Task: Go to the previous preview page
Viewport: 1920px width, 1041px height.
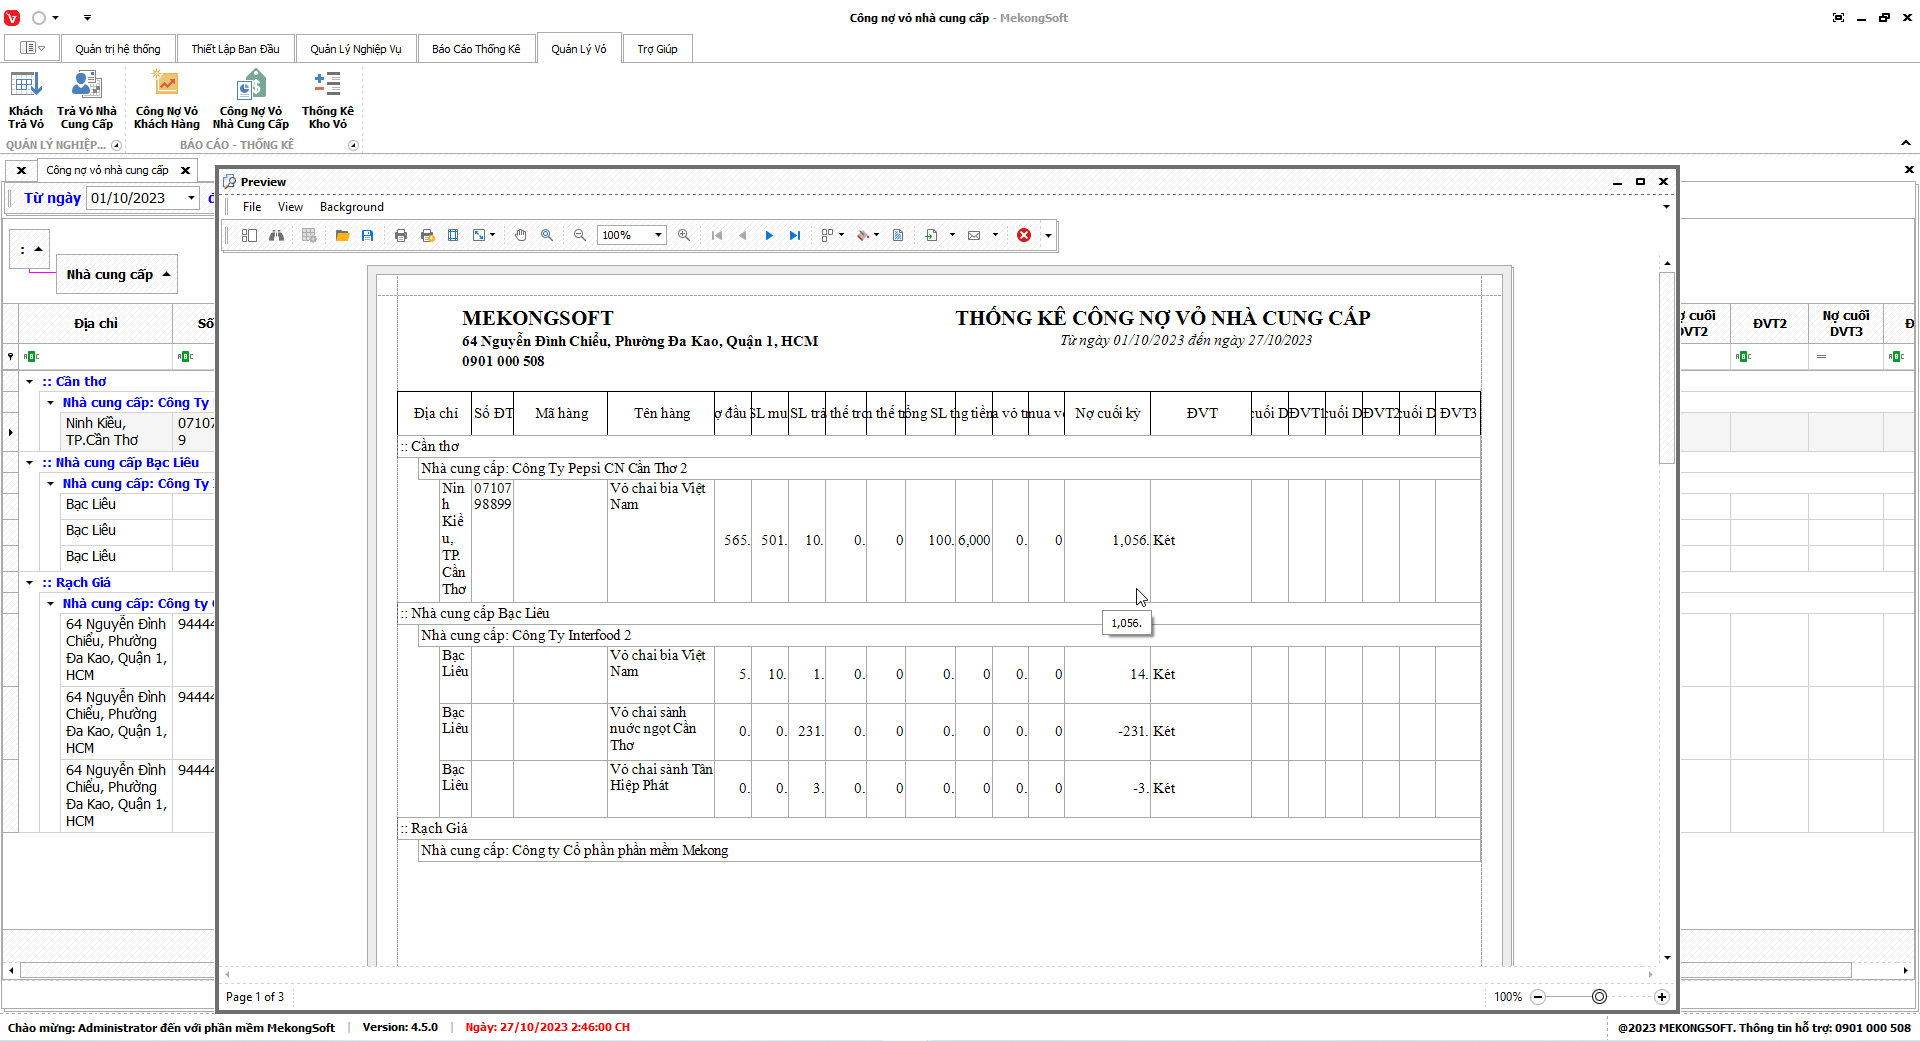Action: point(743,235)
